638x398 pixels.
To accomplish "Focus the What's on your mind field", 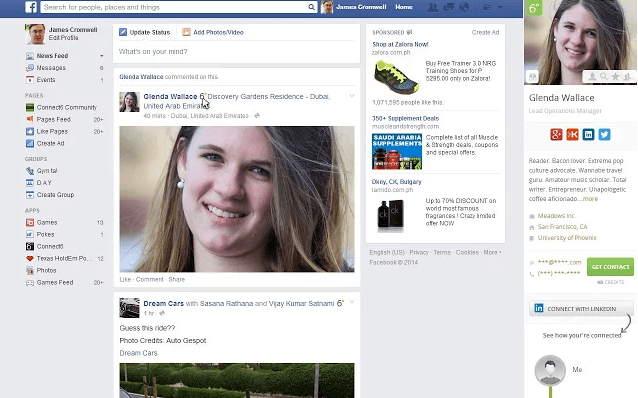I will pos(236,52).
